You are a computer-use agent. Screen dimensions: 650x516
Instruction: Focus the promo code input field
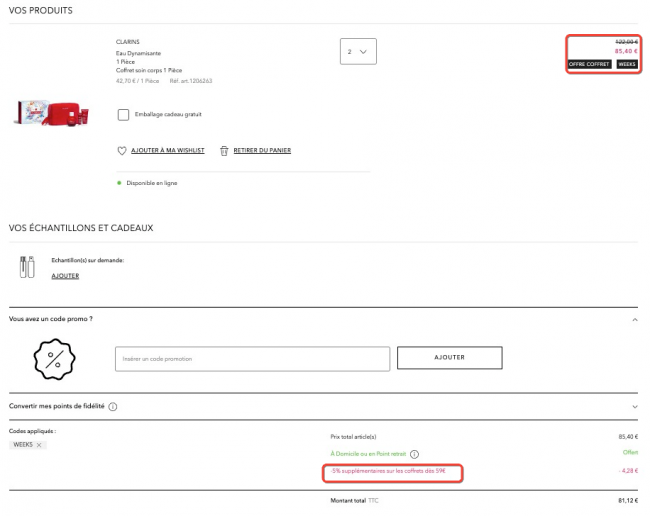[x=252, y=359]
